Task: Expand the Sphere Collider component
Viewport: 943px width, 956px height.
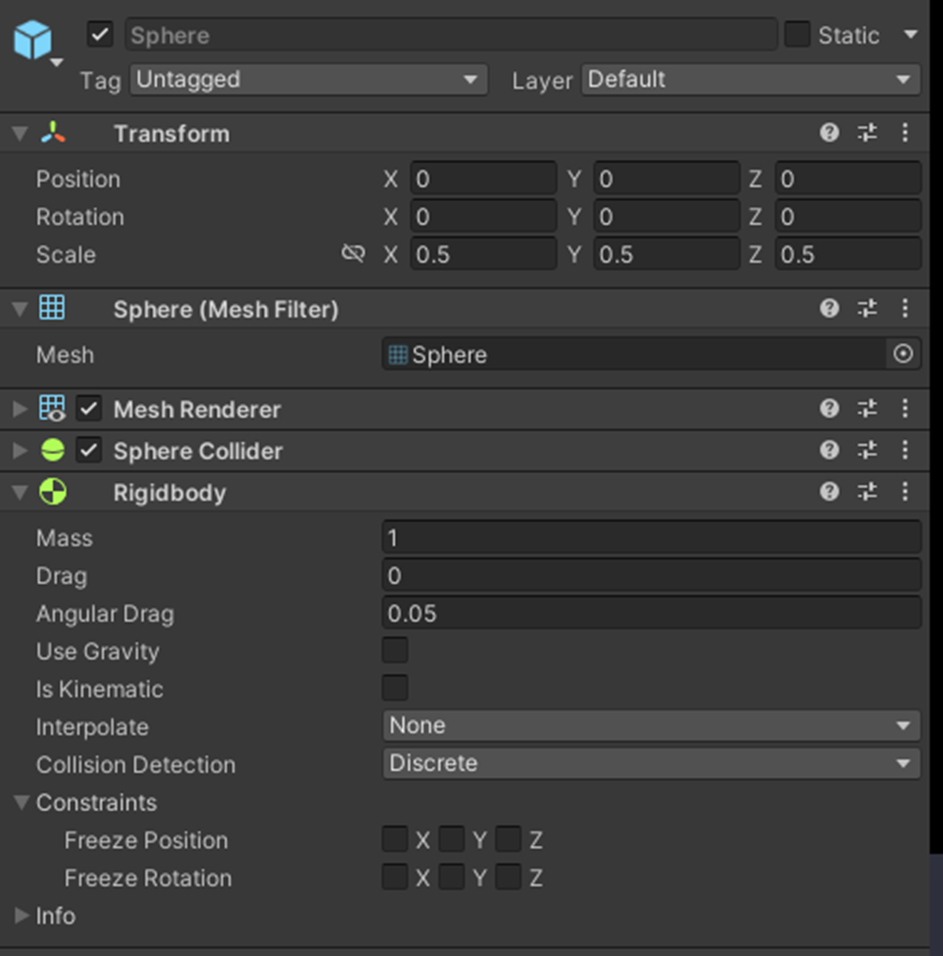Action: [x=20, y=451]
